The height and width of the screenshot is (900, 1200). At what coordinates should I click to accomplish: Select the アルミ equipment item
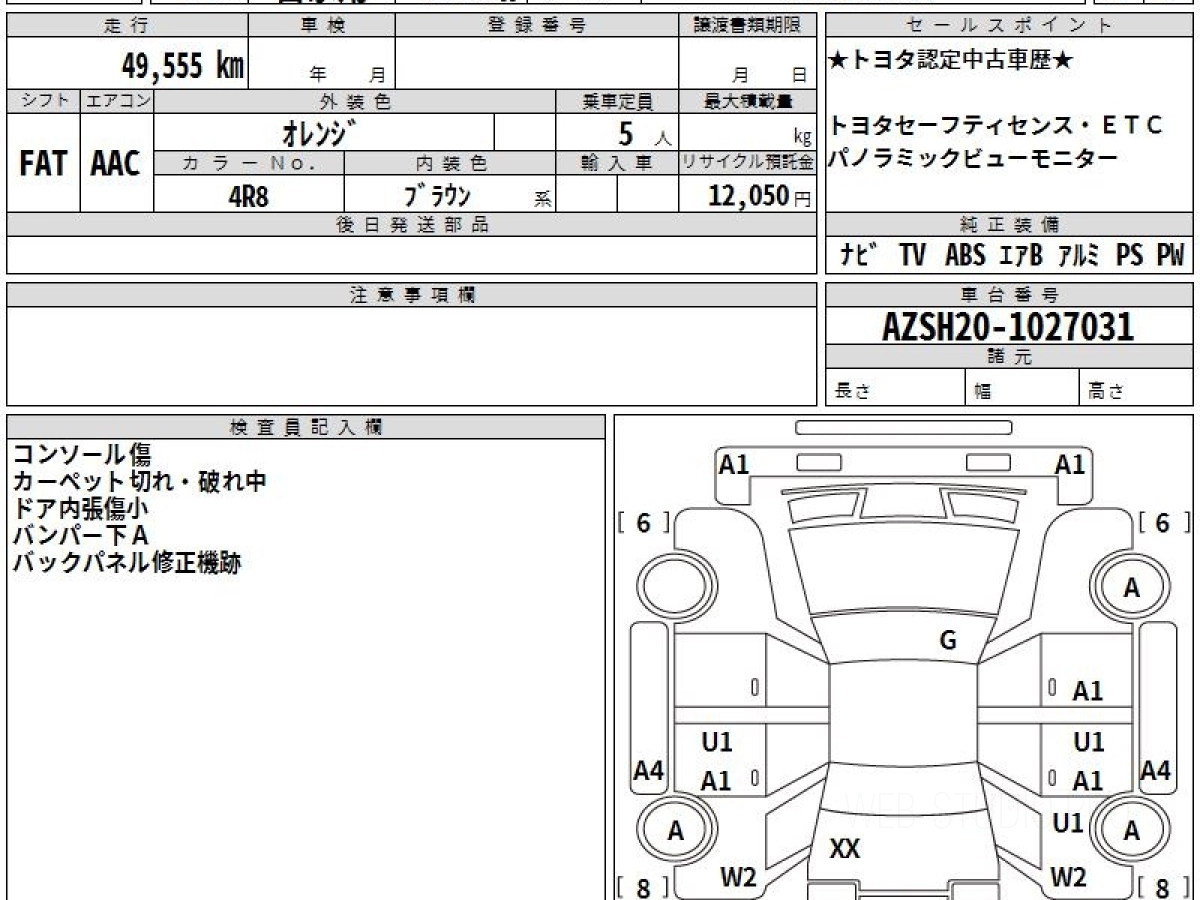tap(1080, 256)
